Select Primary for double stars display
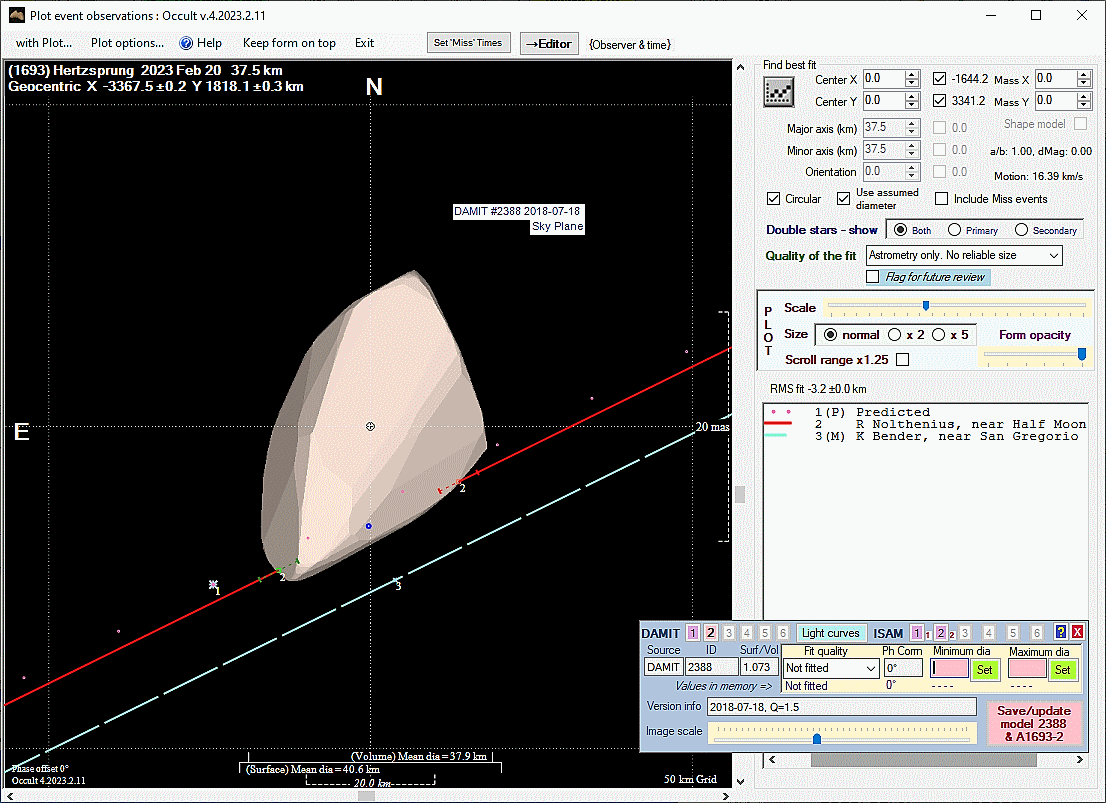Image resolution: width=1106 pixels, height=803 pixels. (x=955, y=230)
